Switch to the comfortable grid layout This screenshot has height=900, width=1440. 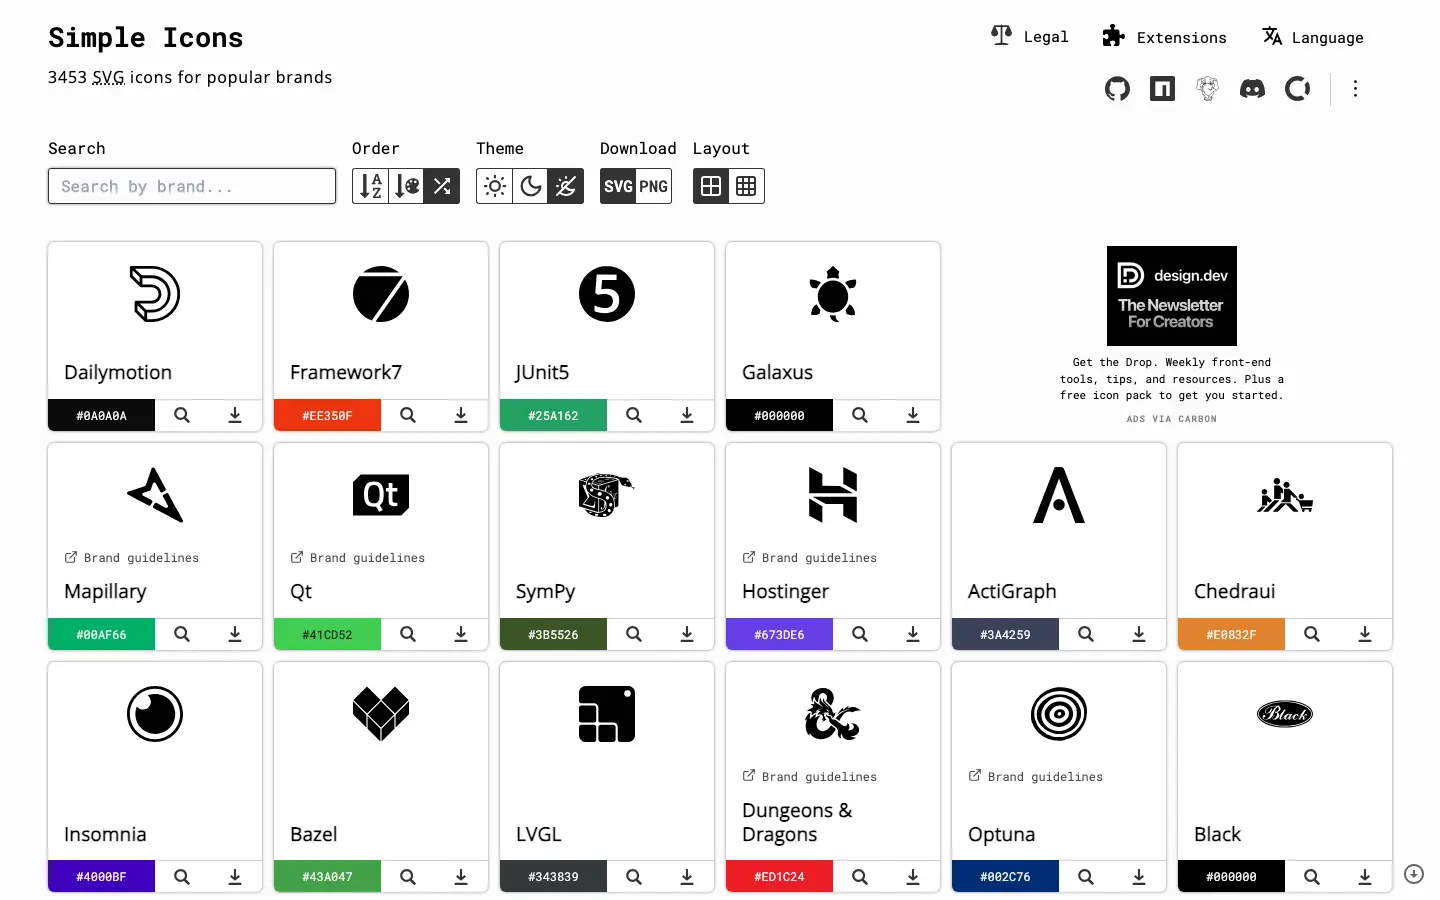pos(711,186)
